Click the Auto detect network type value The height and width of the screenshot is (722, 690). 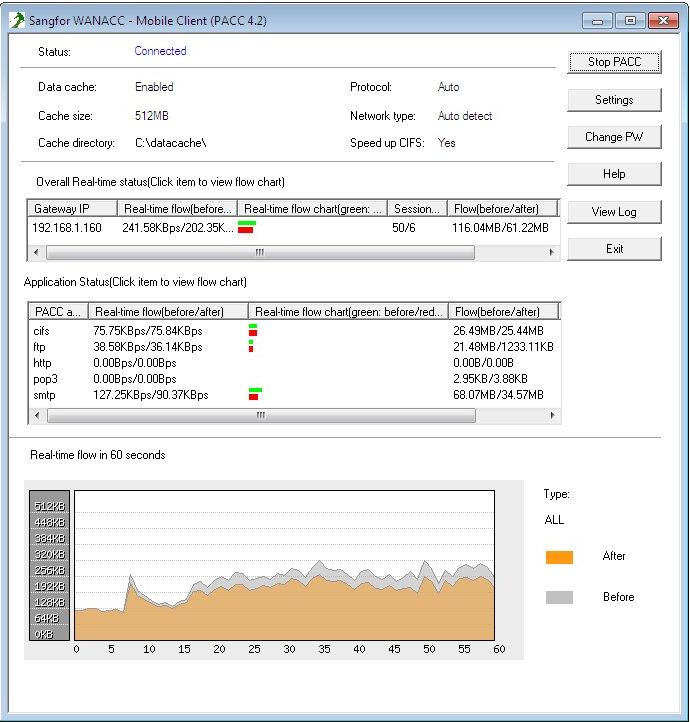465,116
